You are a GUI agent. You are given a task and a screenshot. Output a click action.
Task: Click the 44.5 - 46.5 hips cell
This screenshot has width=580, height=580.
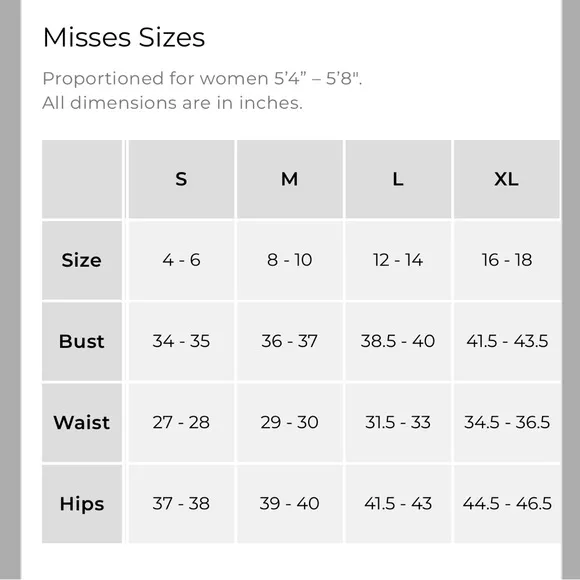click(506, 504)
